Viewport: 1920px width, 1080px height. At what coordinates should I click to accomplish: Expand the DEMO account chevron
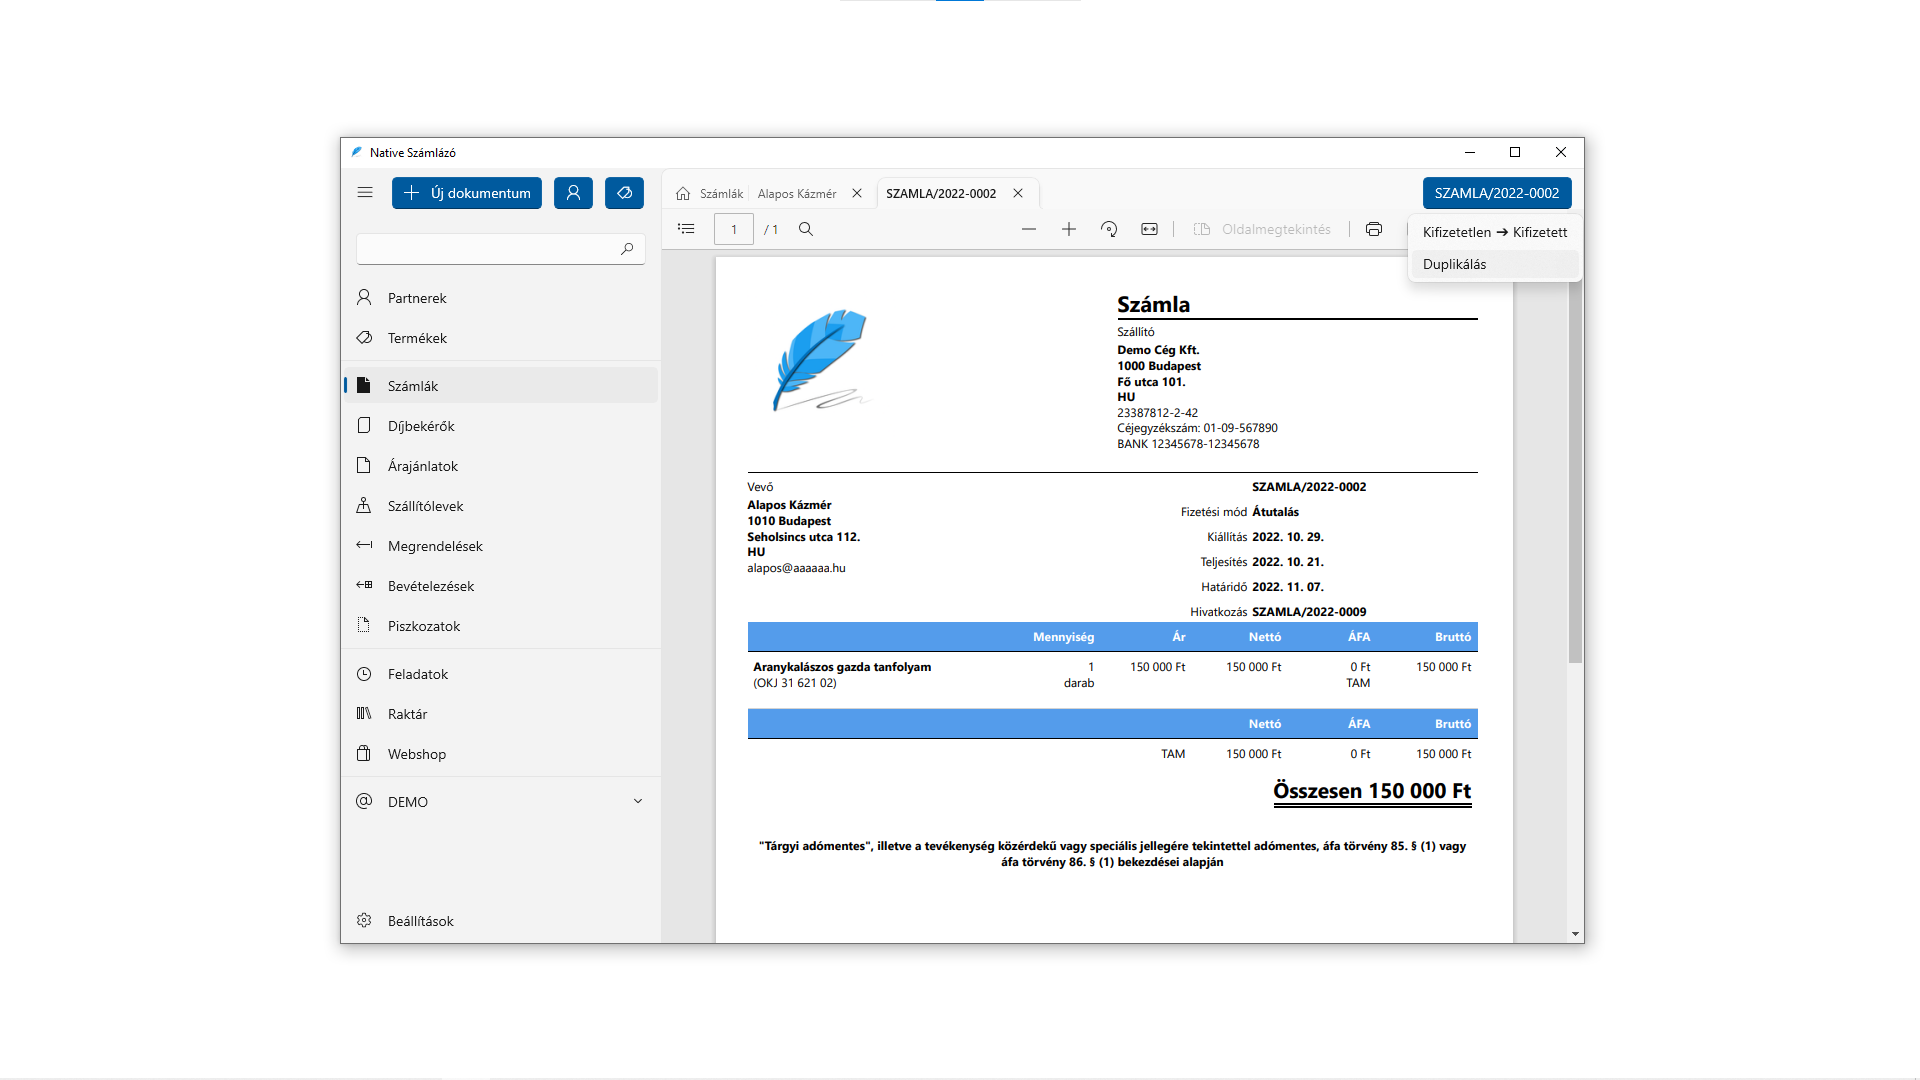pos(638,801)
